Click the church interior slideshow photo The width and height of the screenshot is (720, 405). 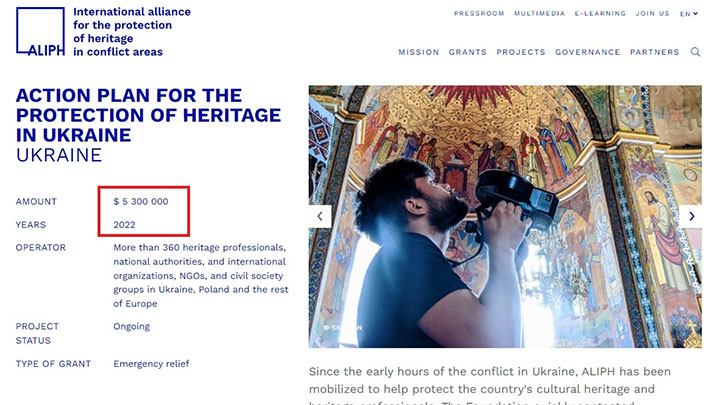click(505, 216)
